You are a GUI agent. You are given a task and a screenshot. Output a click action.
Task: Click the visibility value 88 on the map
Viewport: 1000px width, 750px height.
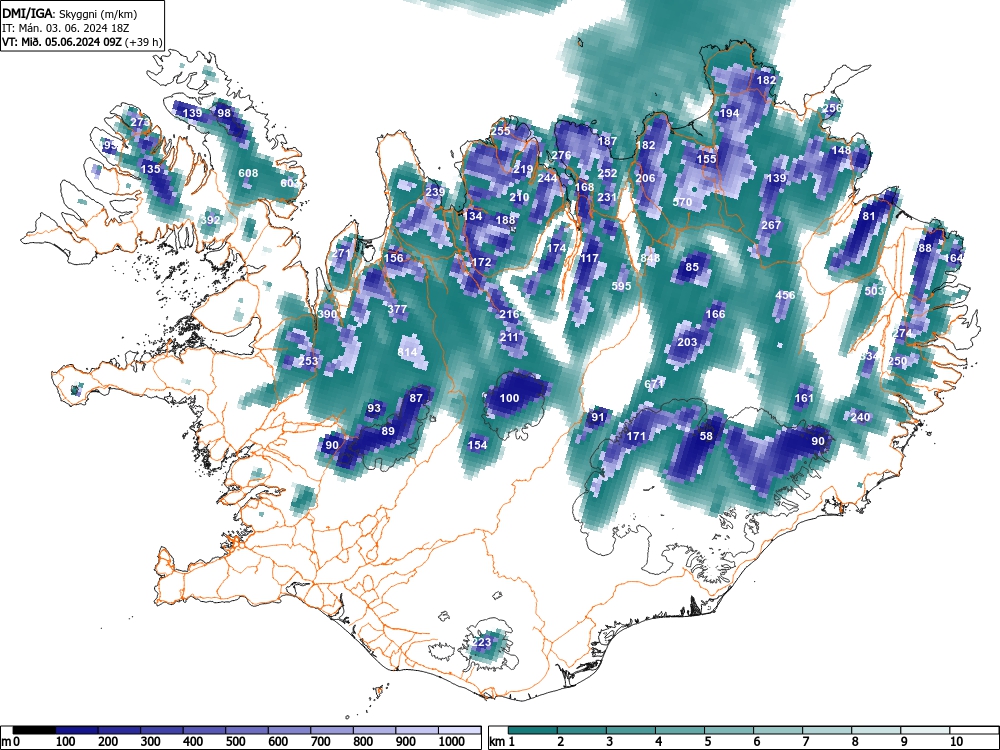pyautogui.click(x=925, y=248)
